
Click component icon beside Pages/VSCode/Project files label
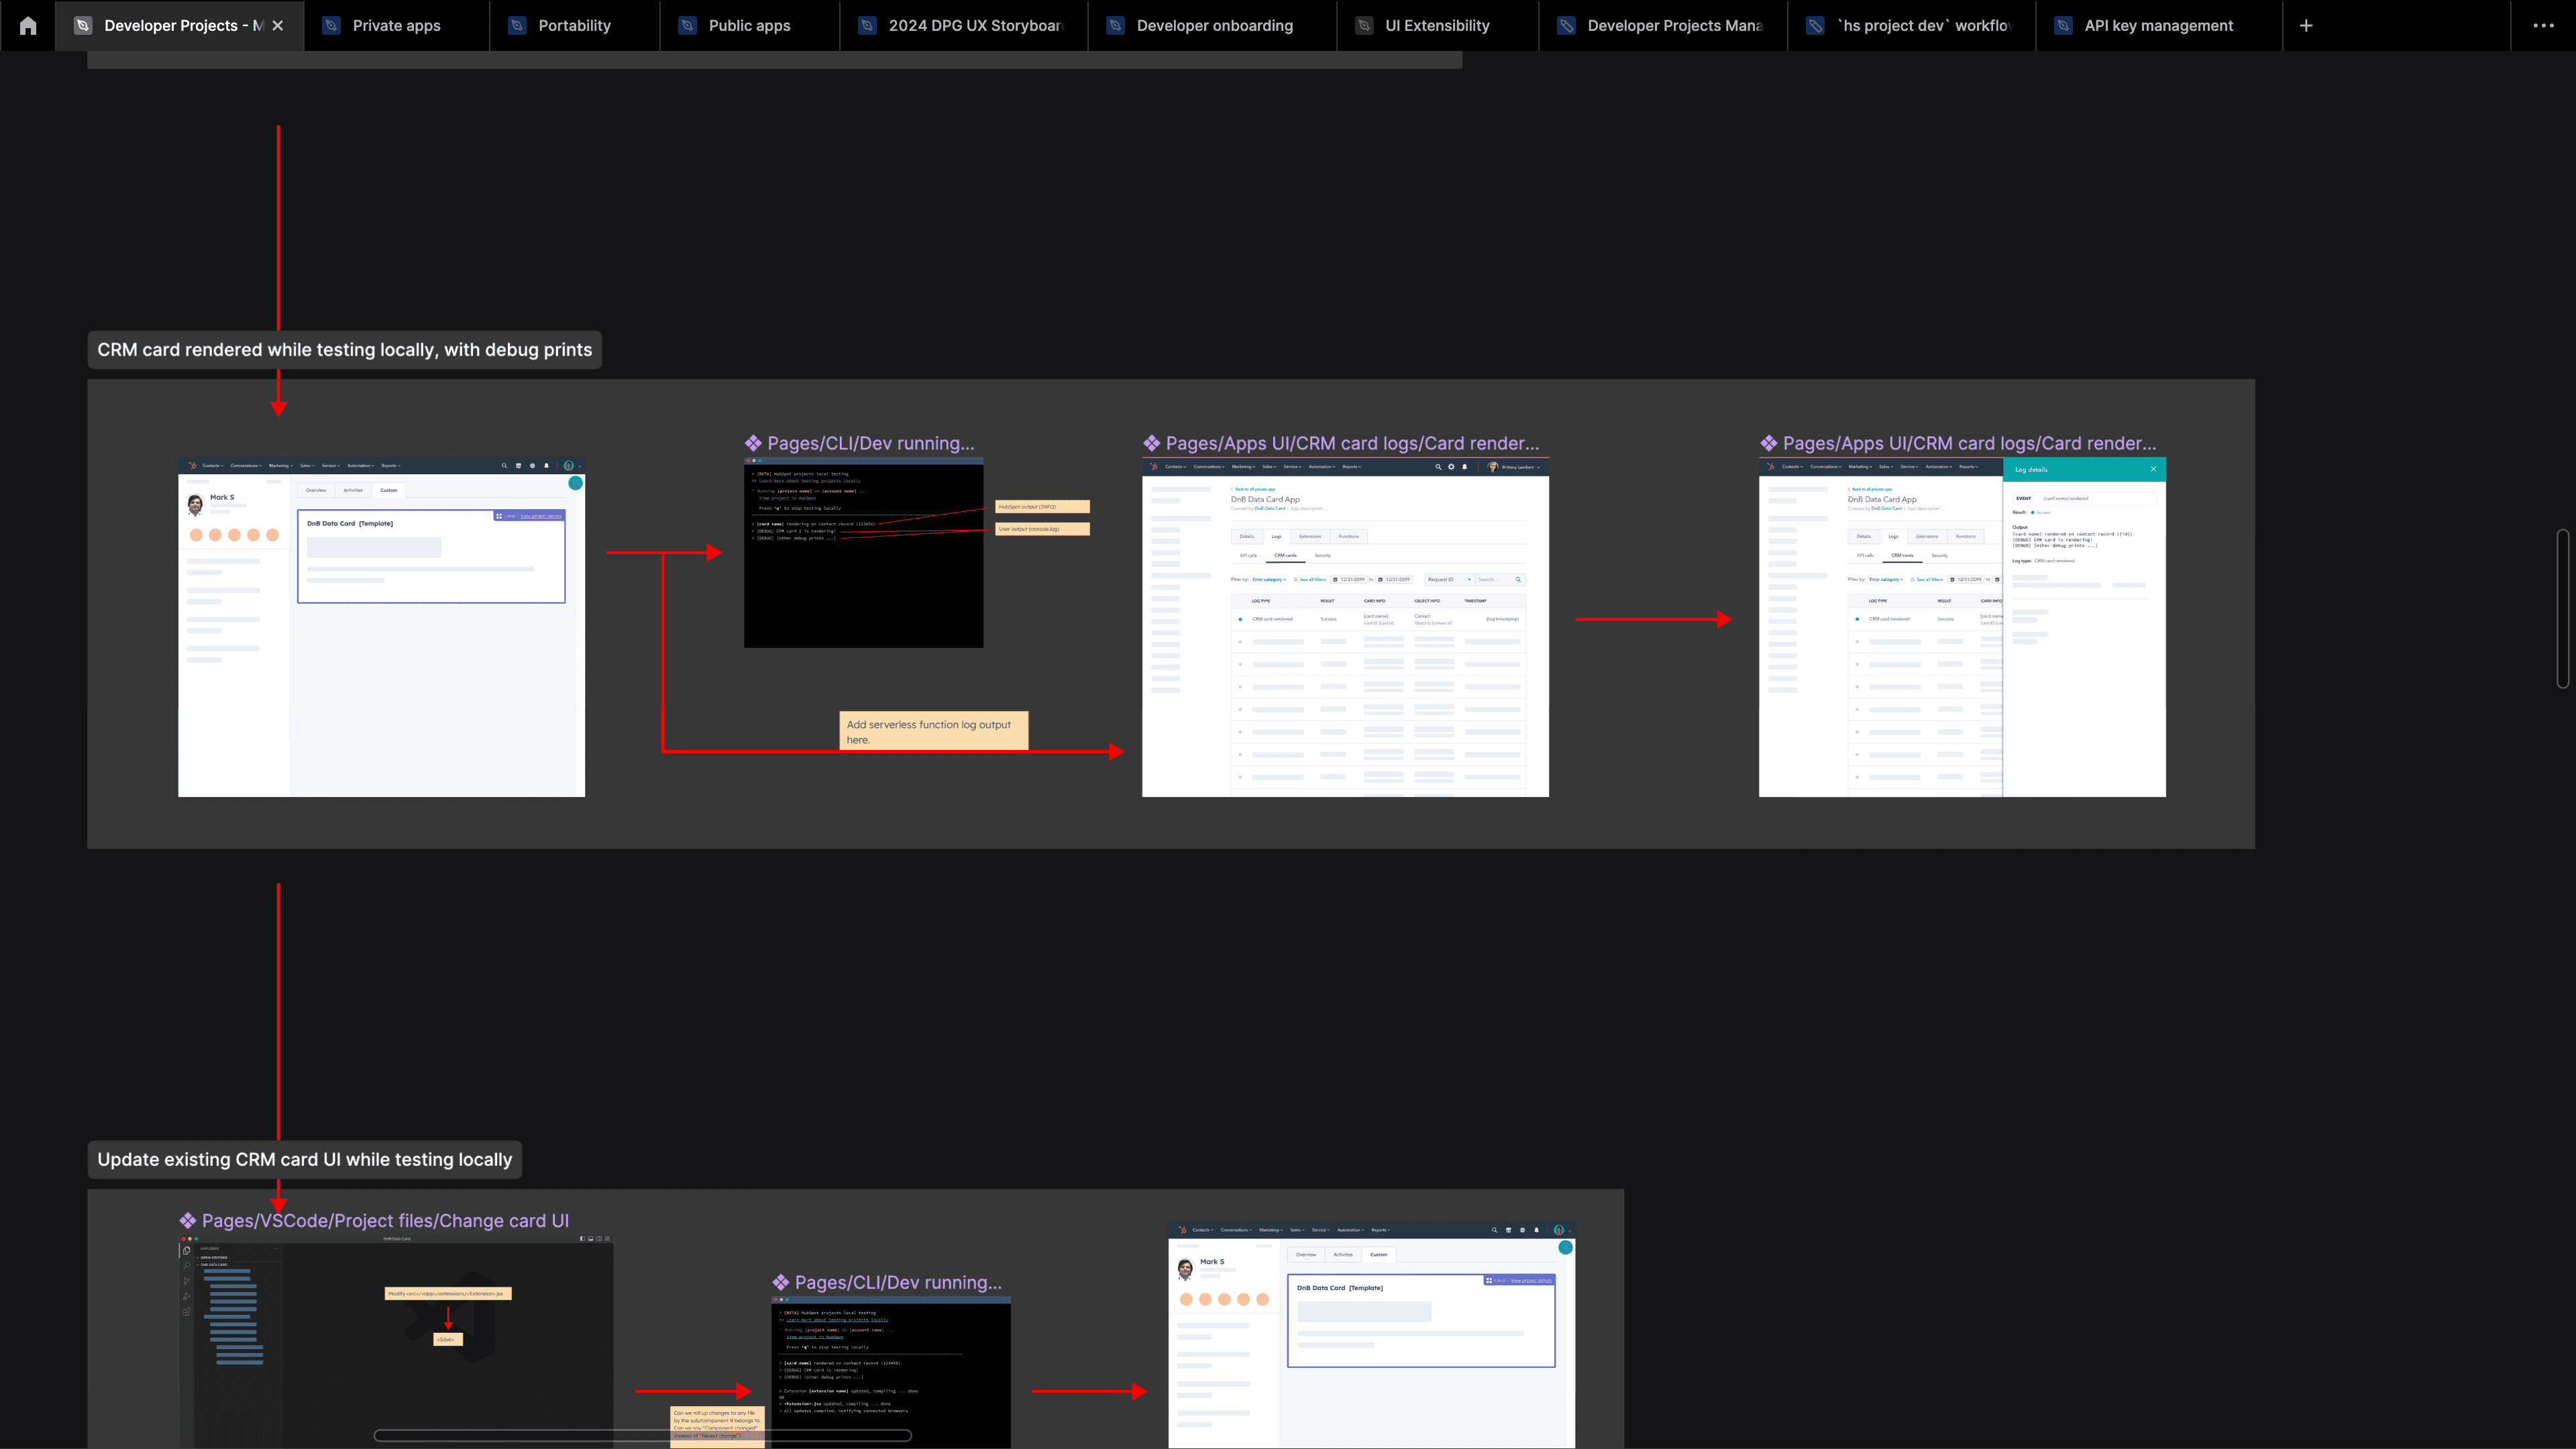[x=188, y=1221]
